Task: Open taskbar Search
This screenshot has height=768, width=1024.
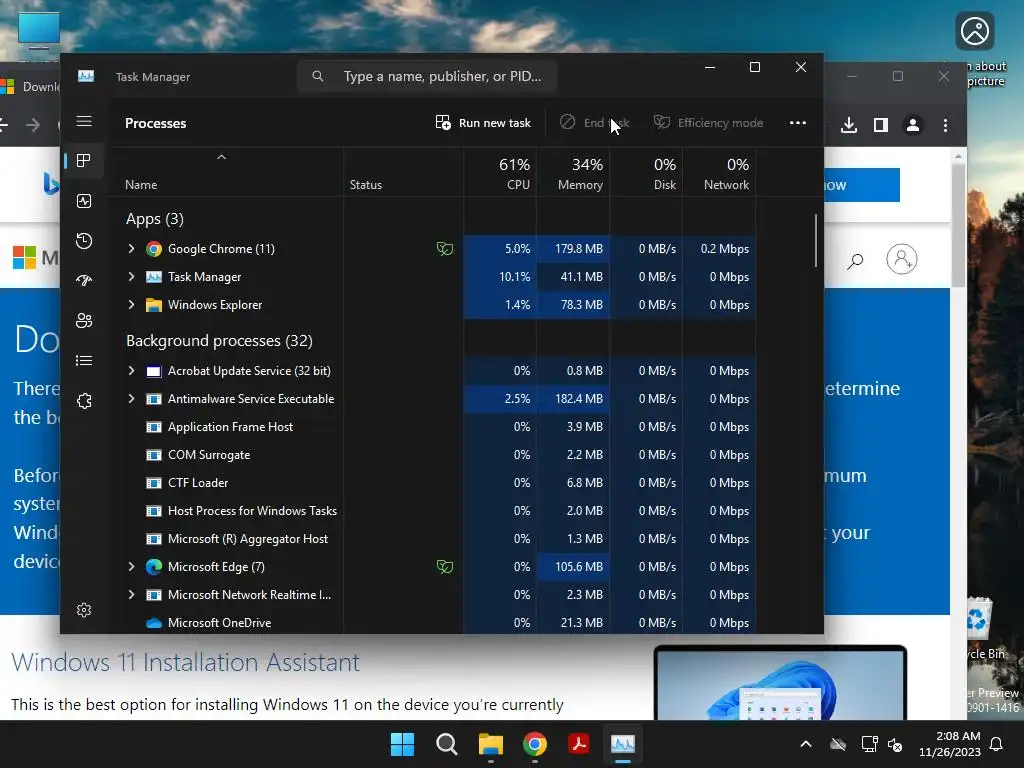Action: point(447,744)
